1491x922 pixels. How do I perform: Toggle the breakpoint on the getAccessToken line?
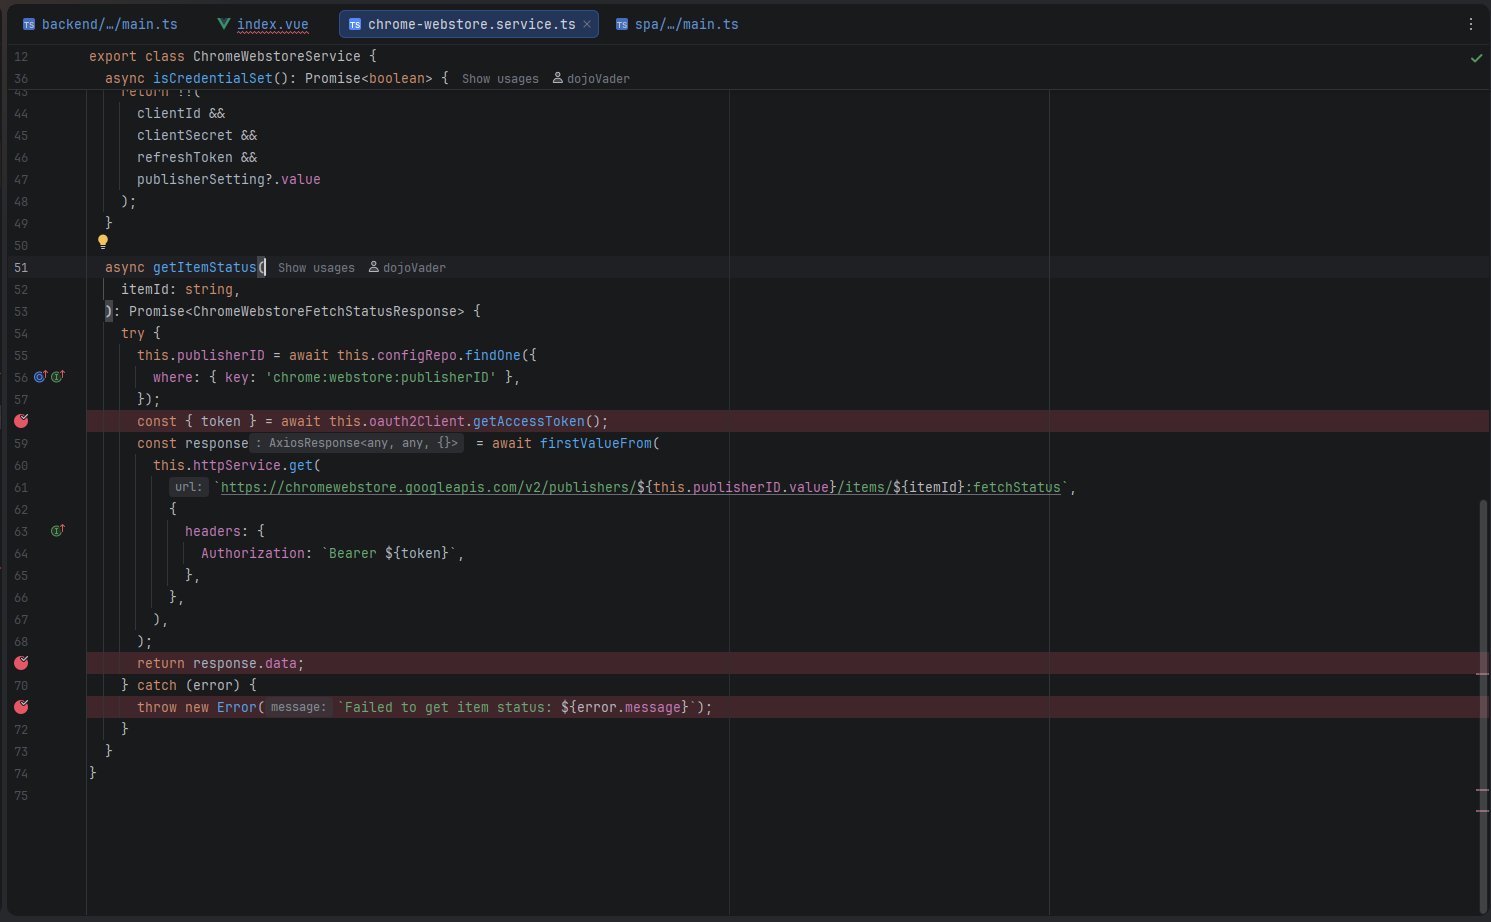pos(21,421)
